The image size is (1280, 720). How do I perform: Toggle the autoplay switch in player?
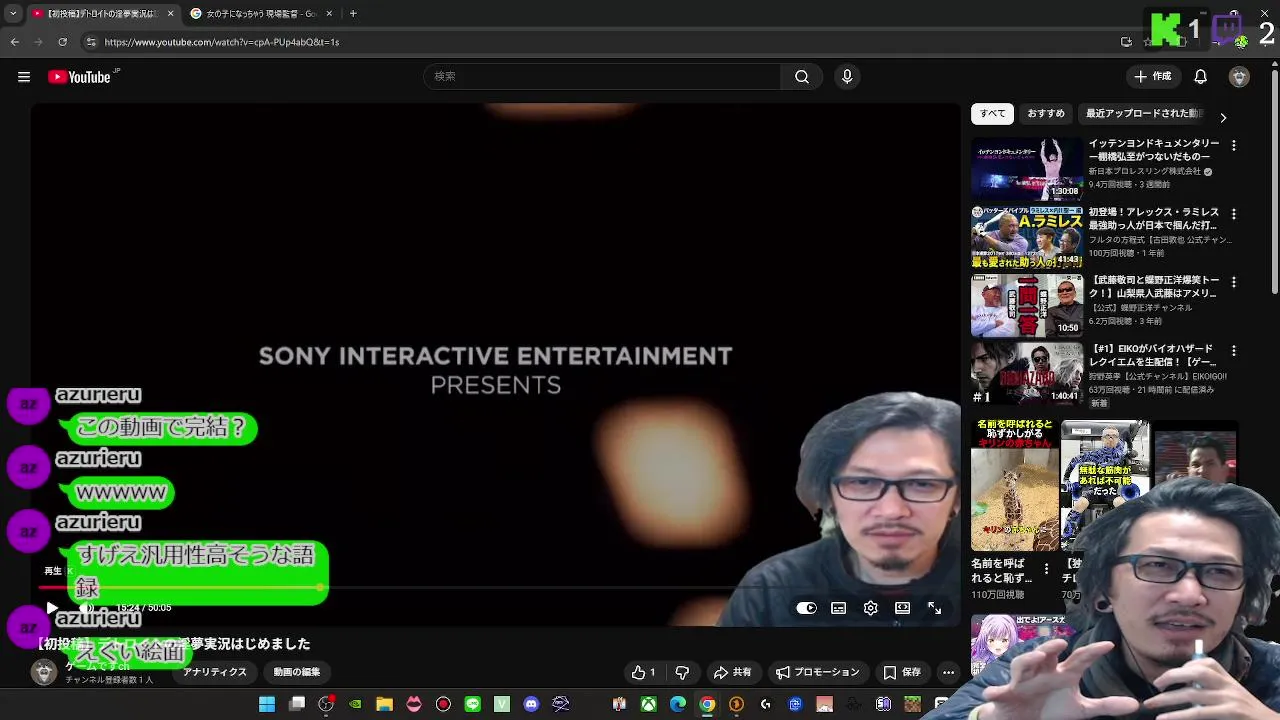pos(806,608)
